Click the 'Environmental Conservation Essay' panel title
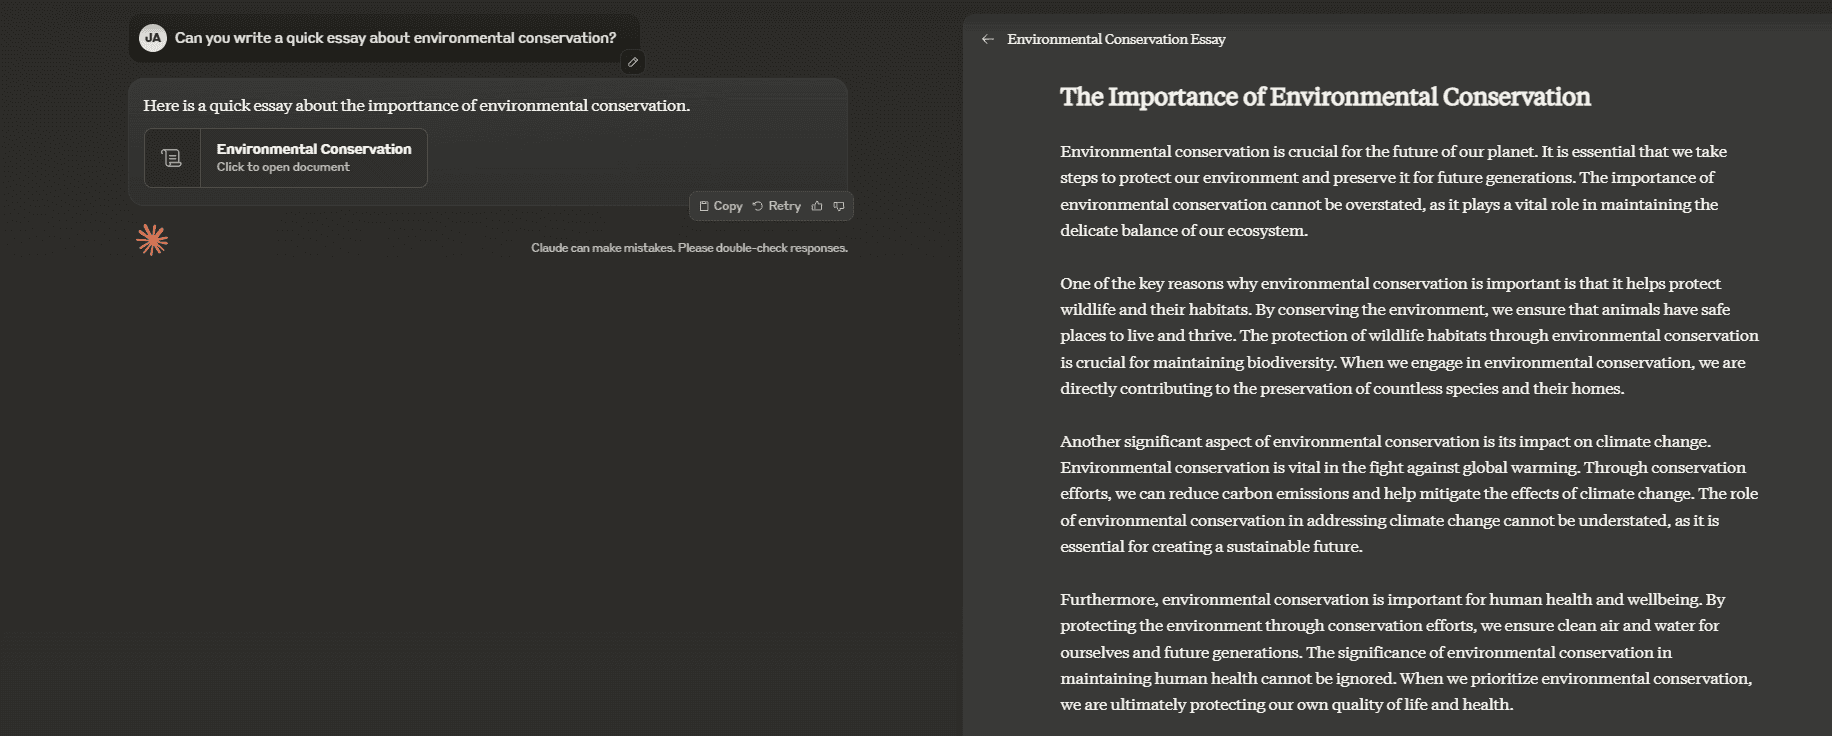1832x736 pixels. click(1116, 39)
